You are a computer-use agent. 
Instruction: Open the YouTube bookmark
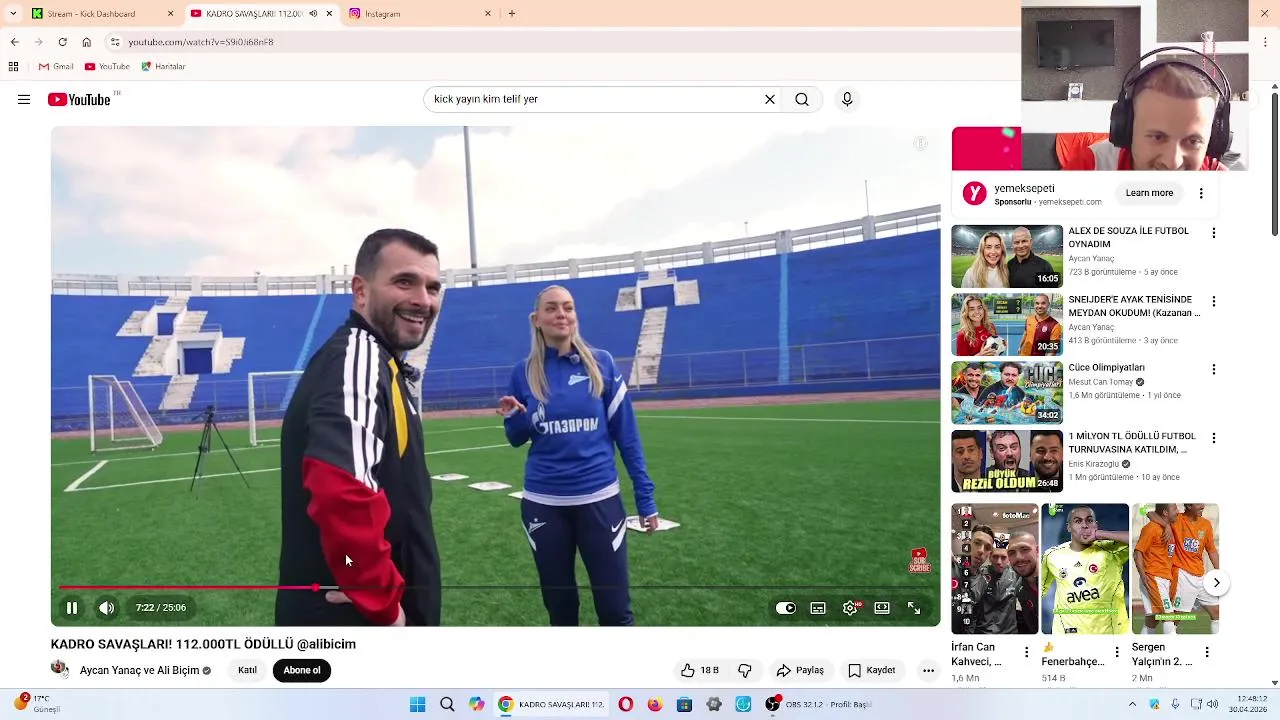(x=107, y=66)
